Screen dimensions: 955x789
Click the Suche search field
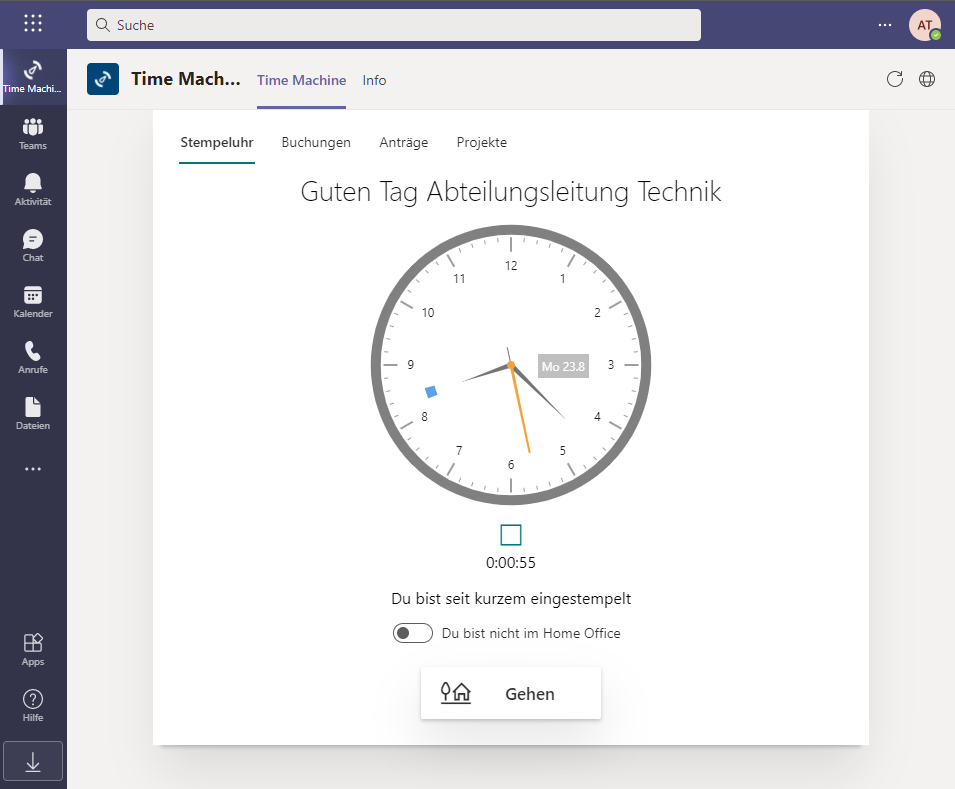394,24
